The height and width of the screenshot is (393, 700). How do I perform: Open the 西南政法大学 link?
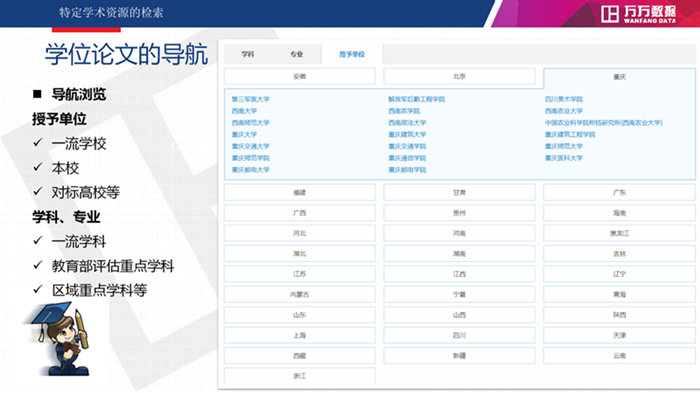[x=407, y=122]
